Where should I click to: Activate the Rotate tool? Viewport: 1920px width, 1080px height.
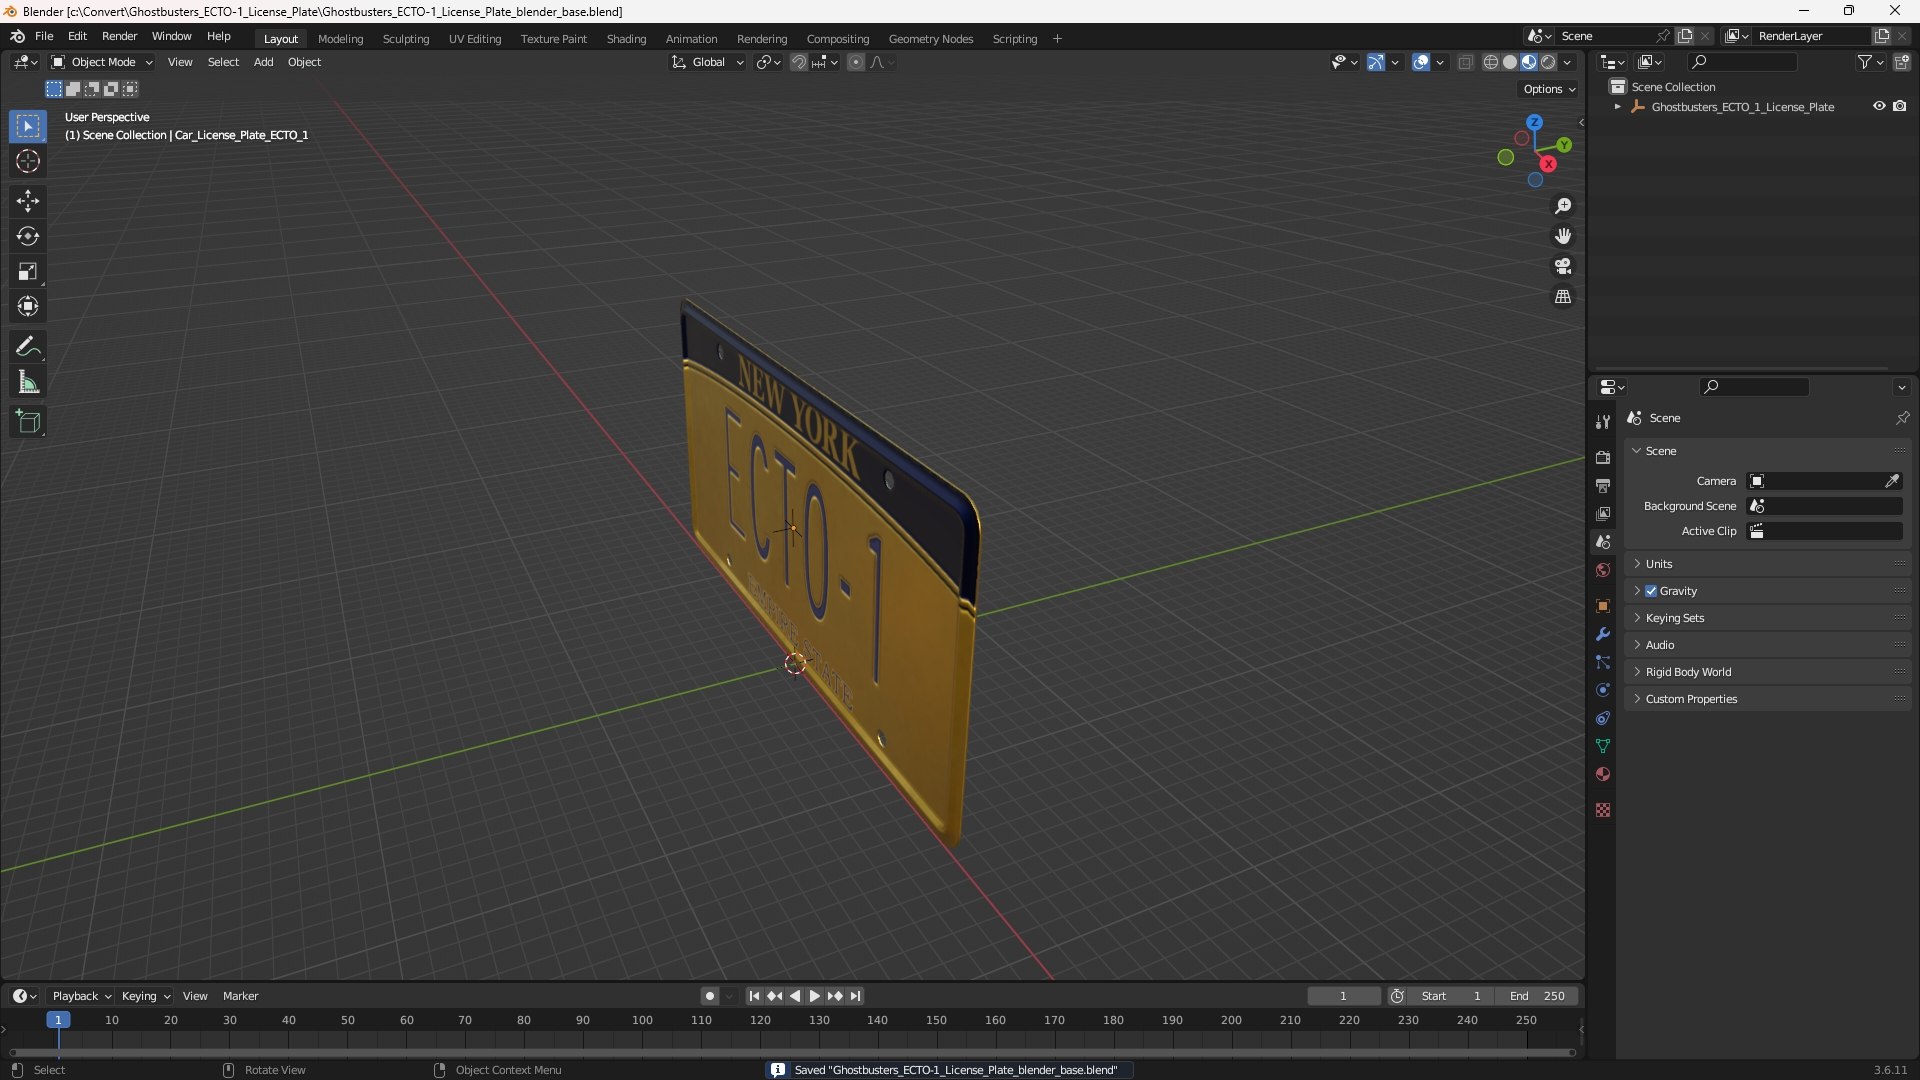[28, 236]
